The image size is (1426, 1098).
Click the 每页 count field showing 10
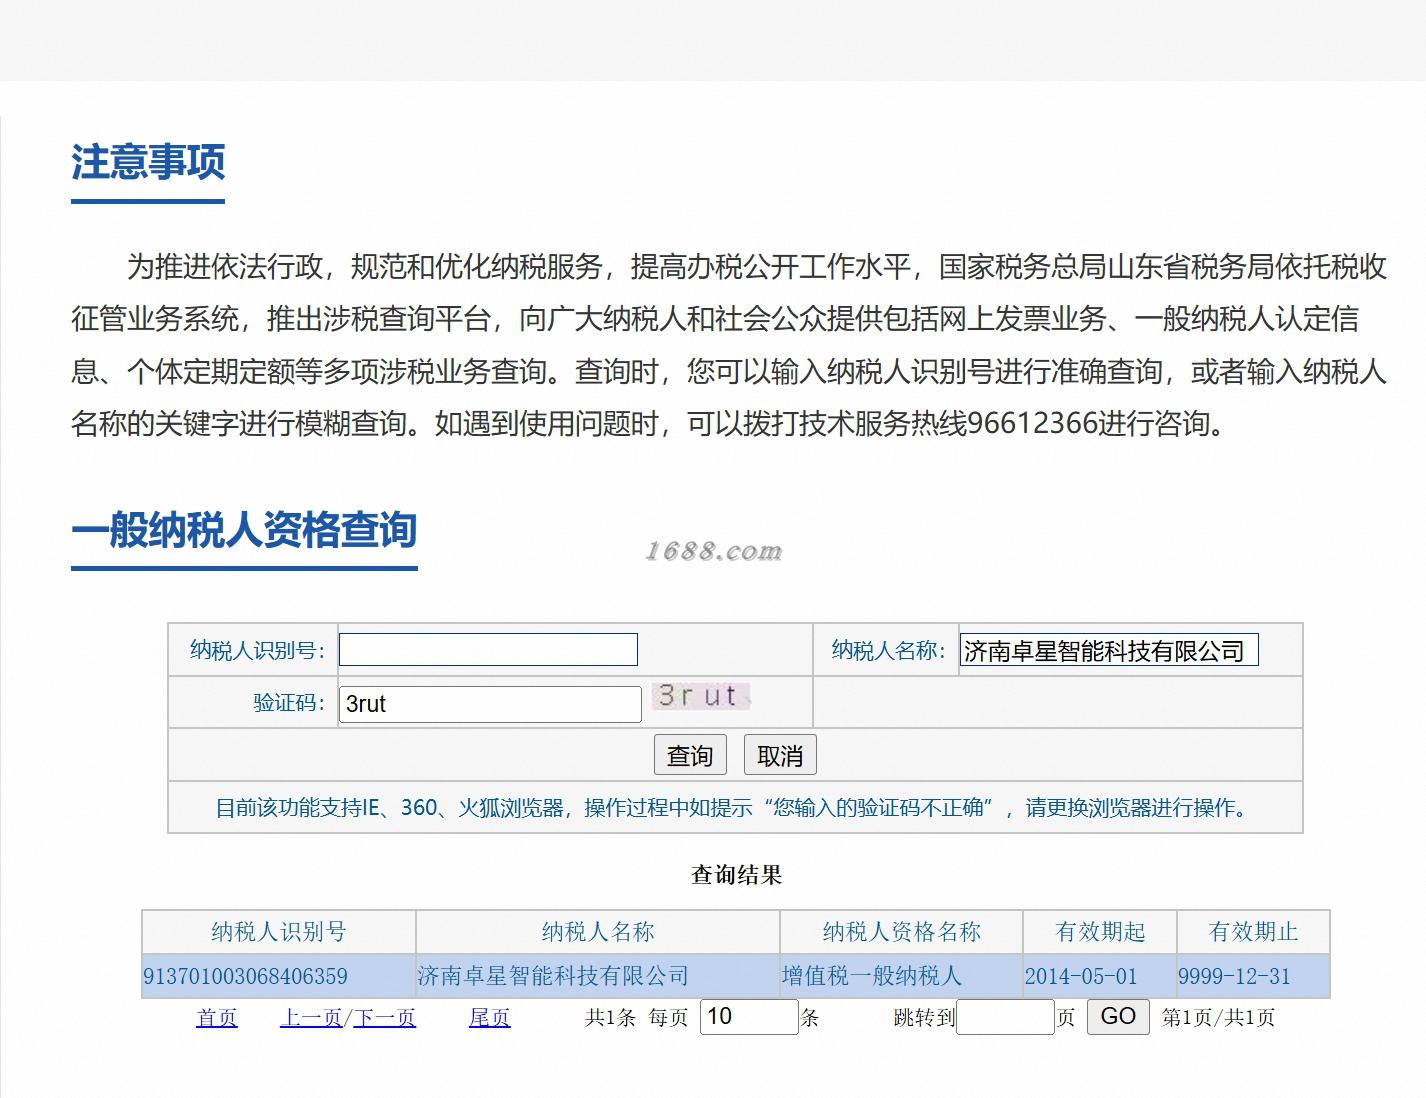click(x=749, y=1017)
